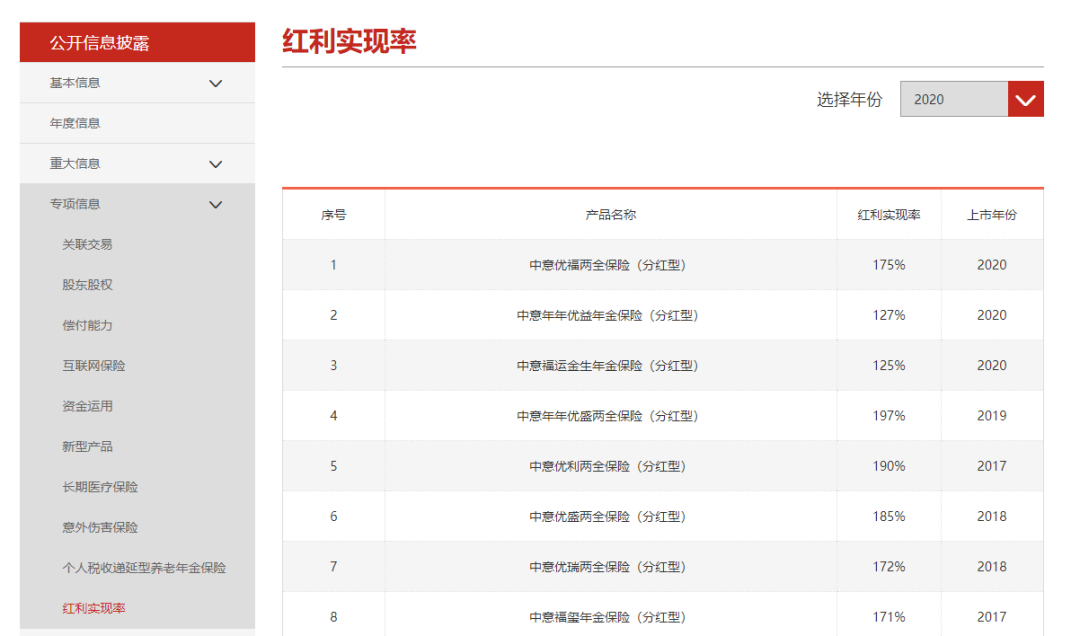This screenshot has width=1080, height=636.
Task: Click the 175% dividend rate cell
Action: (889, 265)
